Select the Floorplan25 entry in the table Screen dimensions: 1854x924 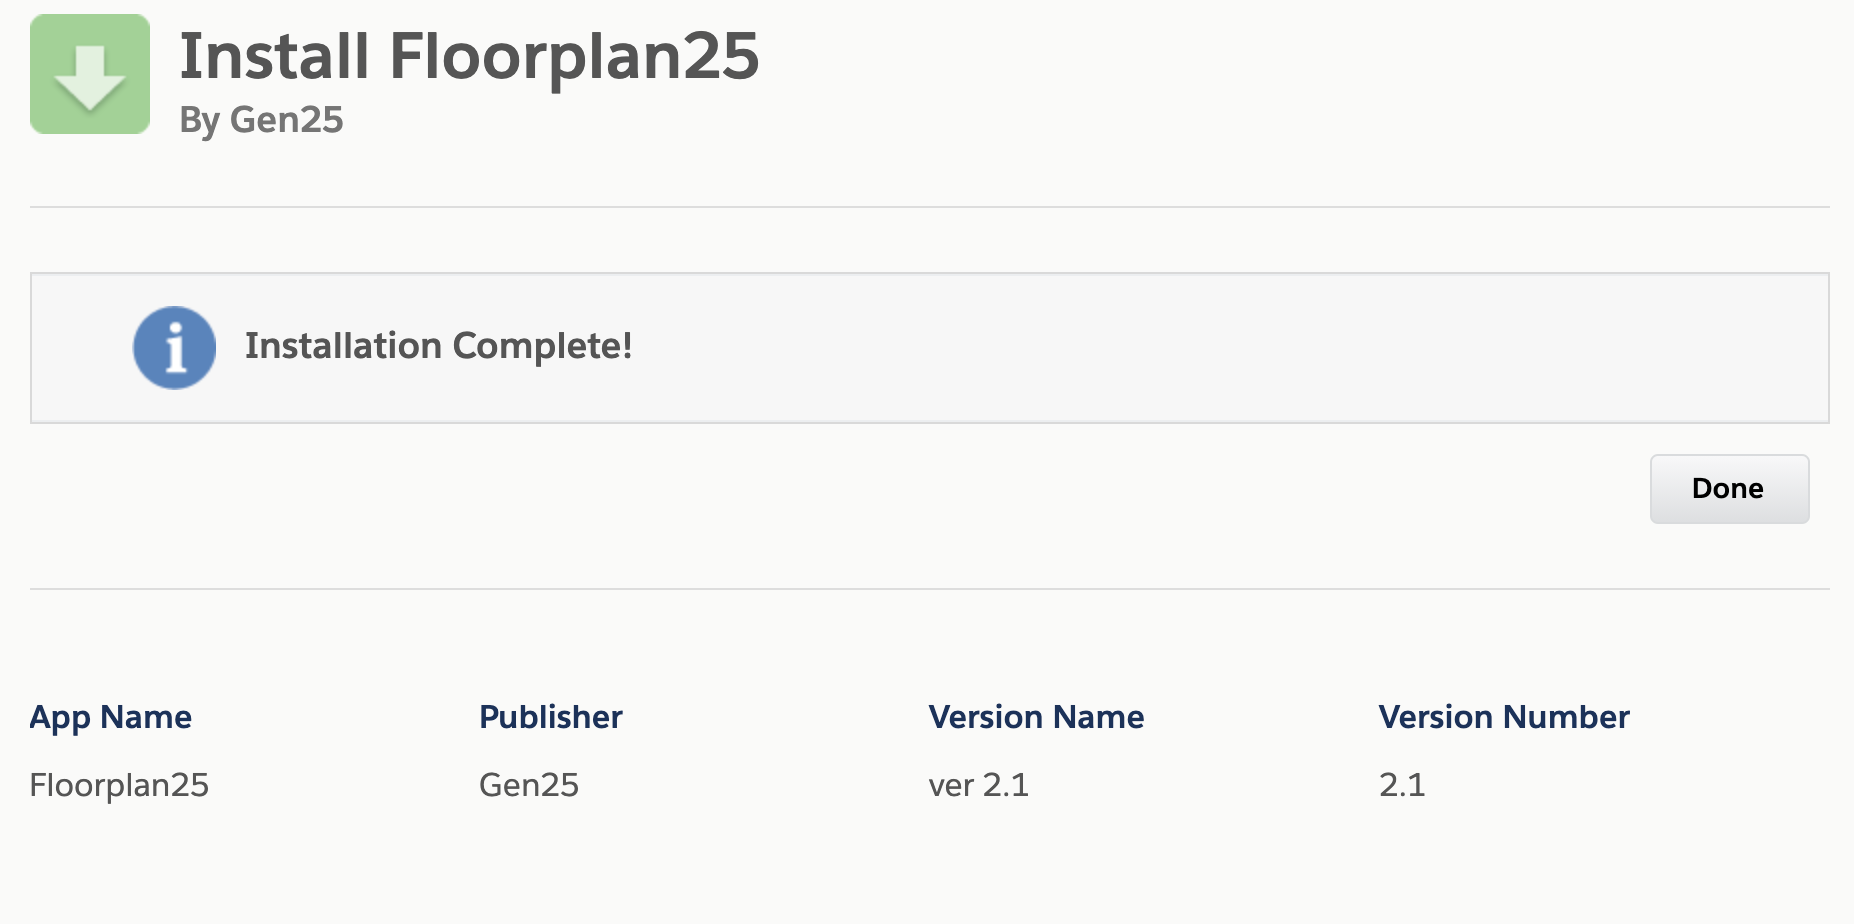click(119, 786)
